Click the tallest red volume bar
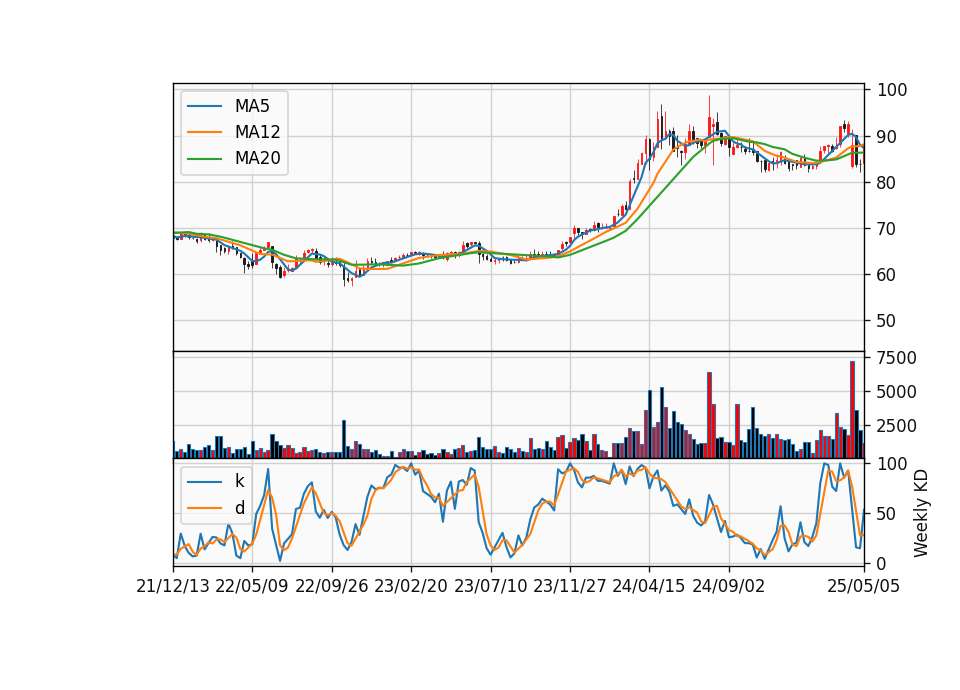Image resolution: width=960 pixels, height=690 pixels. pyautogui.click(x=852, y=410)
